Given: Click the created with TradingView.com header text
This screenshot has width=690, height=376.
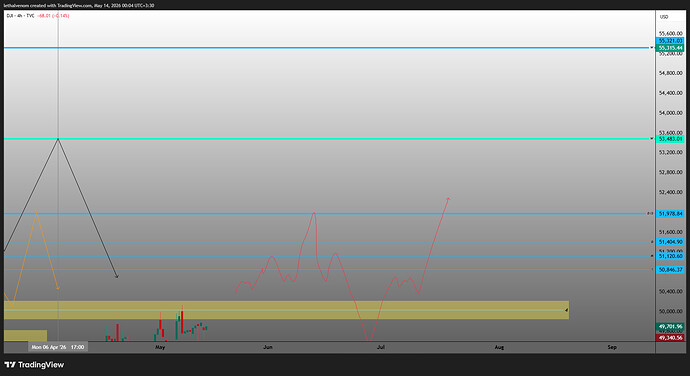Looking at the screenshot, I should pyautogui.click(x=79, y=5).
